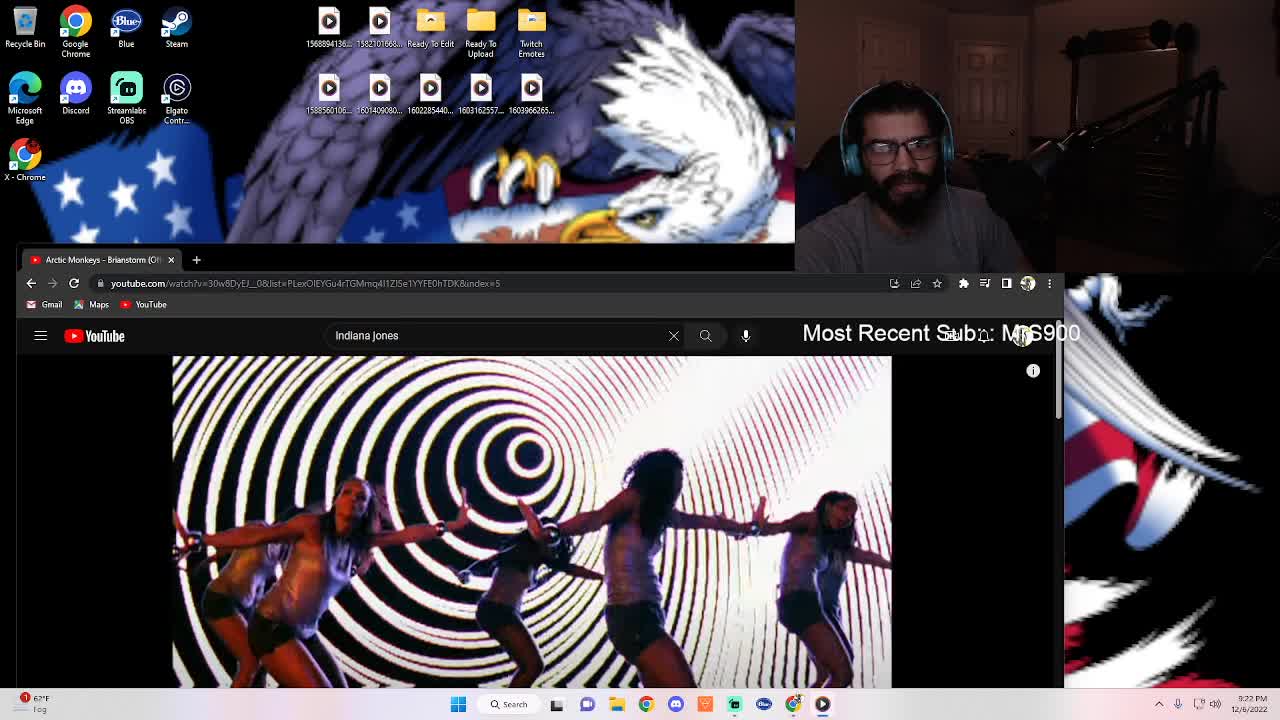
Task: Open taskbar Search box
Action: 508,704
